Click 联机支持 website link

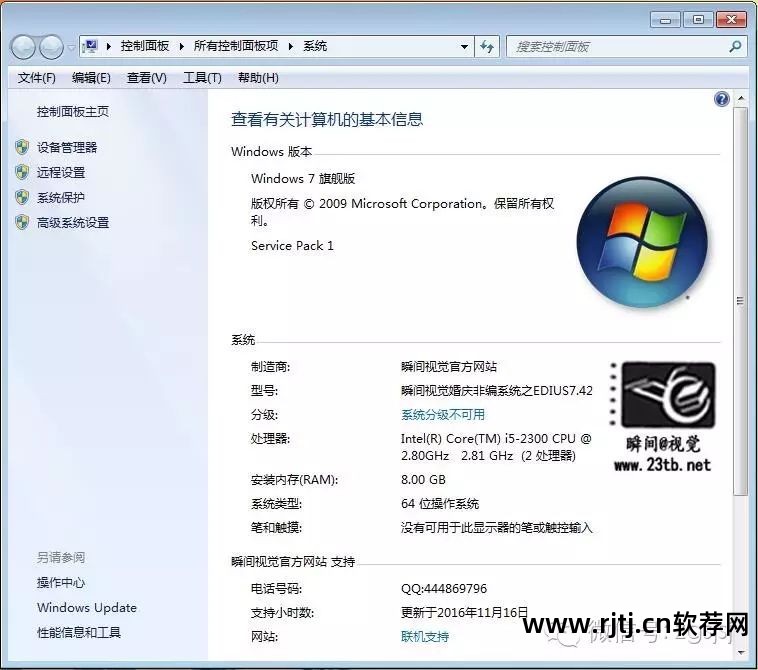click(x=425, y=637)
